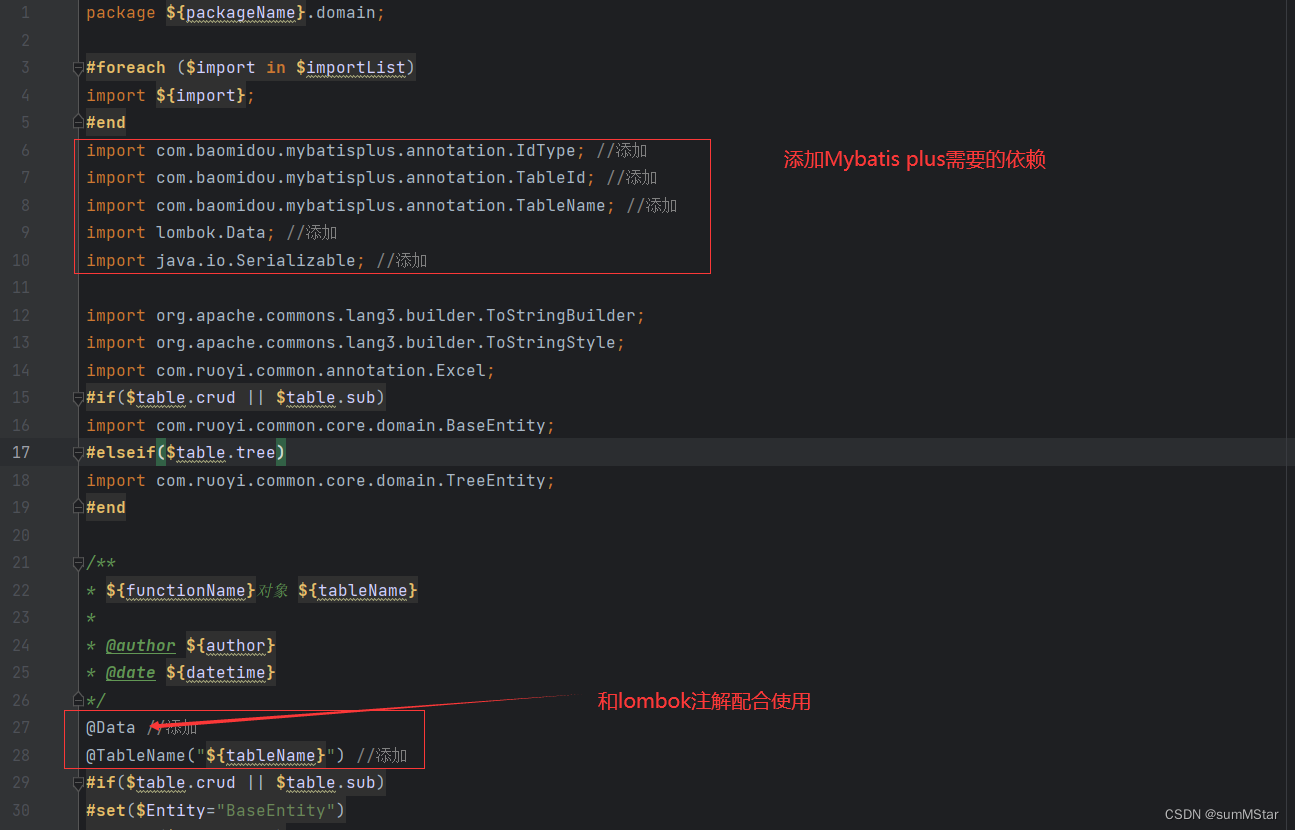Collapse the #foreach block fold marker on line 3
The image size is (1295, 830).
[x=78, y=68]
